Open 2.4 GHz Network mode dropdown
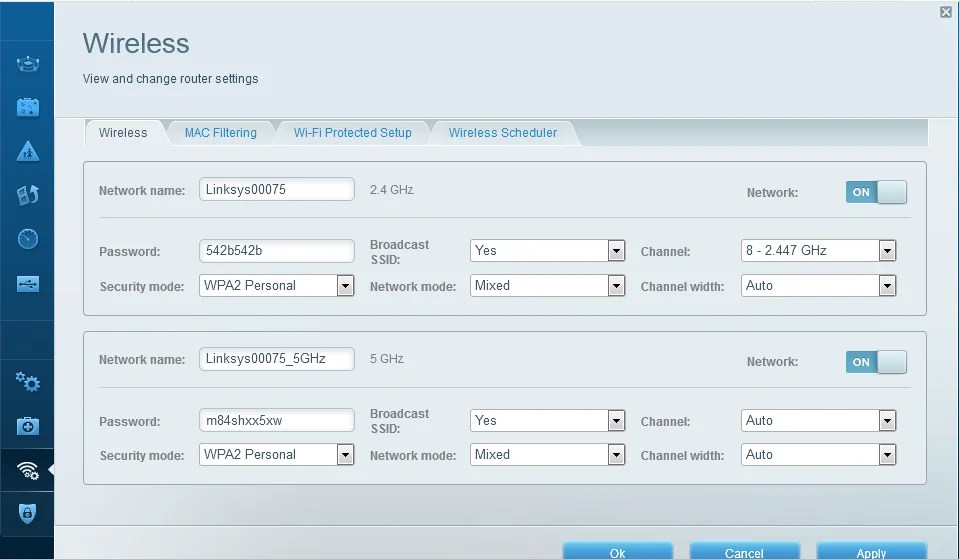 [x=547, y=286]
